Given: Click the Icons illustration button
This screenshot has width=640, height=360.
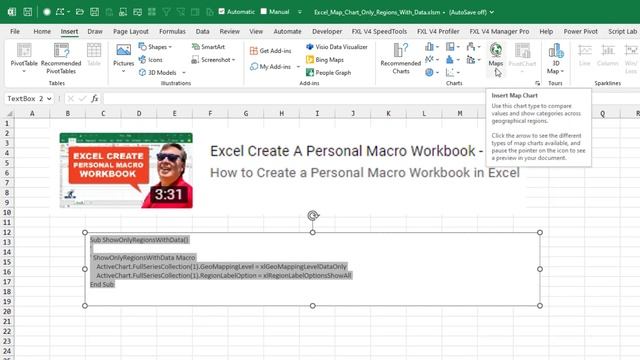Looking at the screenshot, I should [x=151, y=60].
